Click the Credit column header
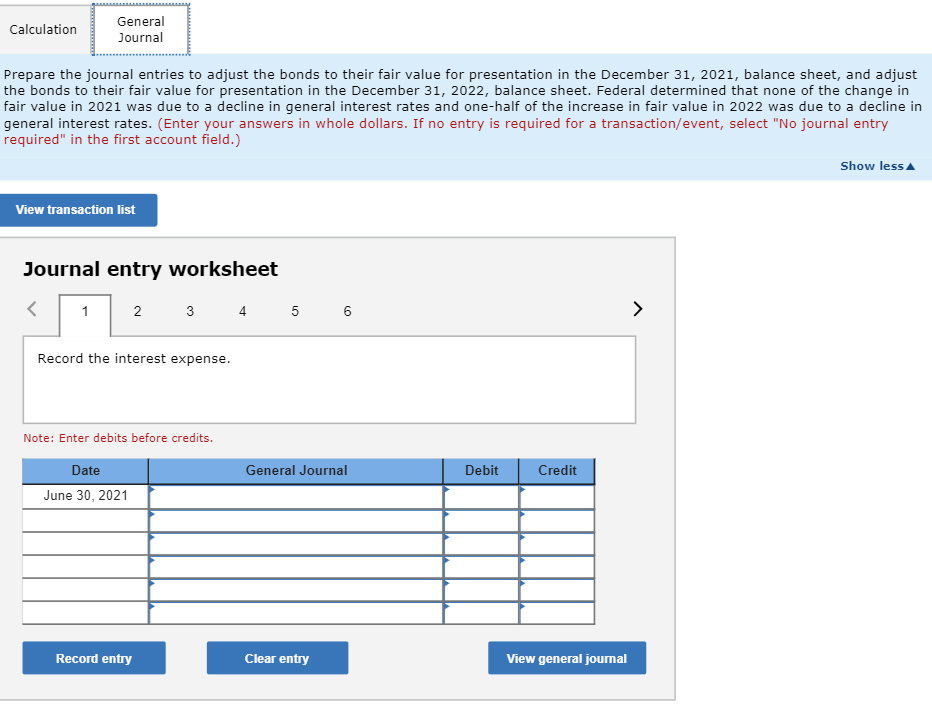 tap(557, 471)
